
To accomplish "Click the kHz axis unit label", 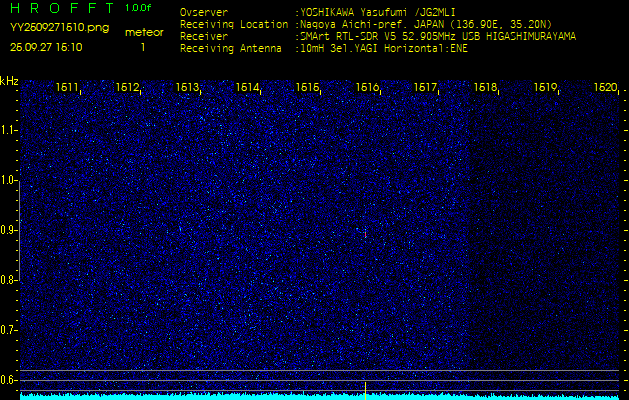I will tap(9, 81).
